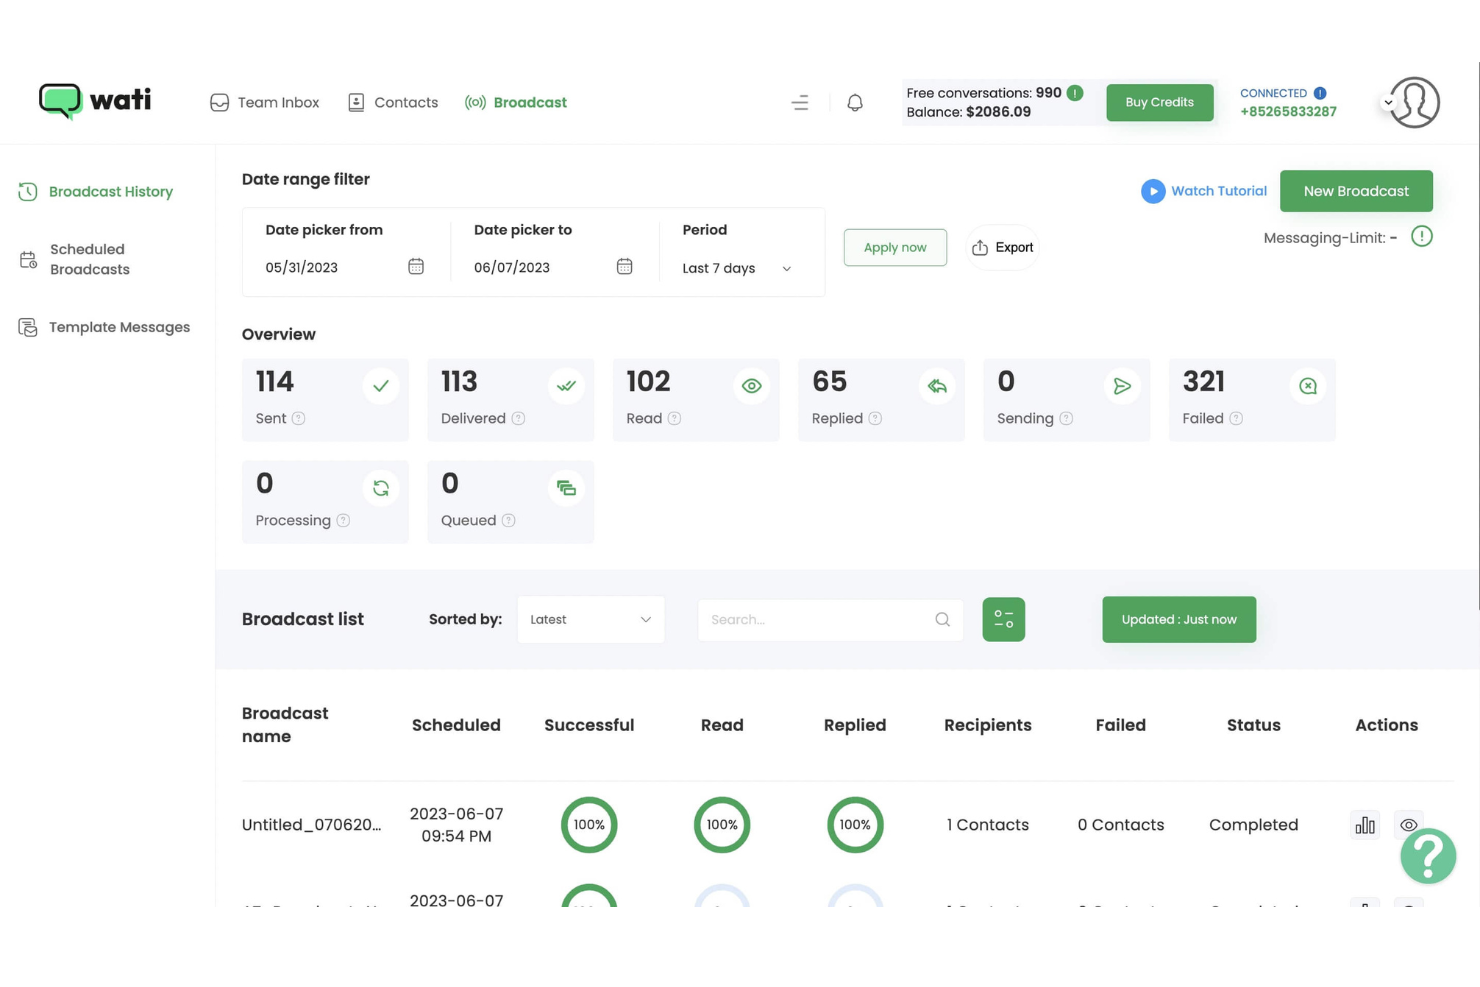
Task: Open analytics chart icon for Untitled_070620 broadcast
Action: pyautogui.click(x=1364, y=824)
